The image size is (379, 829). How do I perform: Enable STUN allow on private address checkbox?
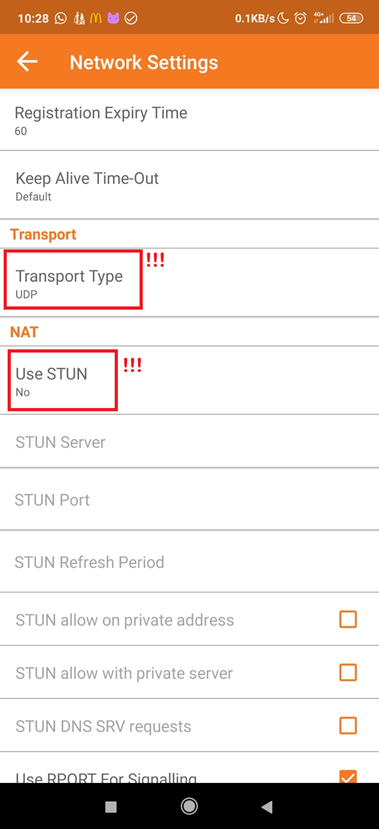[348, 619]
